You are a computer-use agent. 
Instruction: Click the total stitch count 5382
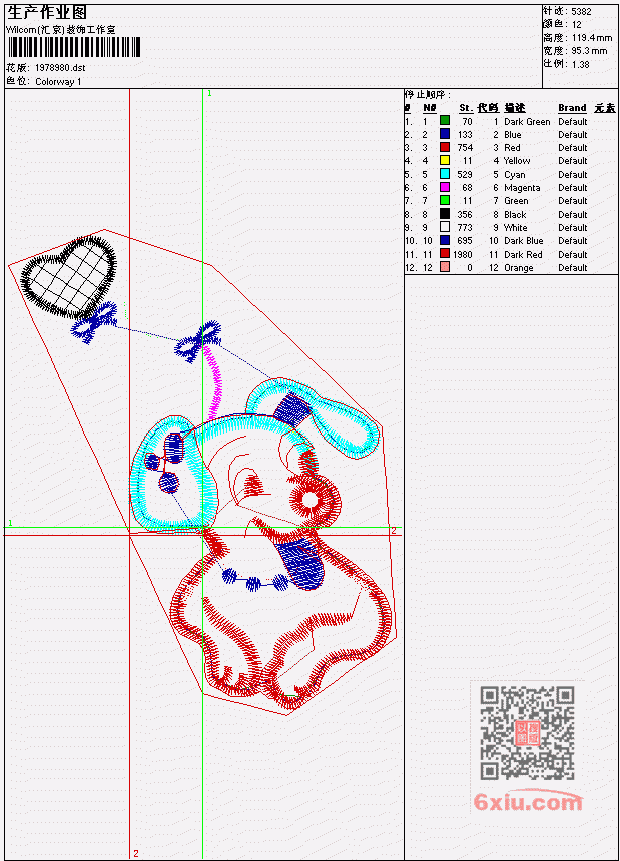pos(581,12)
